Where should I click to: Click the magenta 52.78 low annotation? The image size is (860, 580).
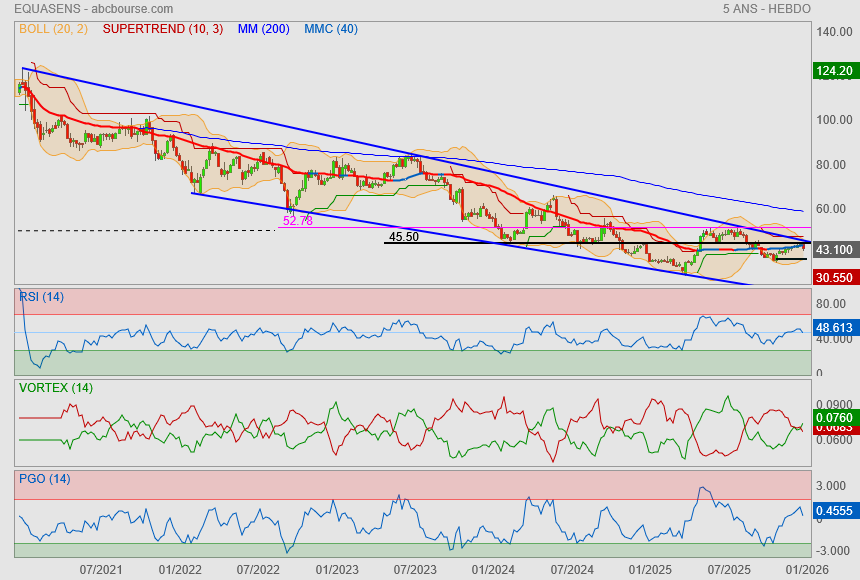298,221
